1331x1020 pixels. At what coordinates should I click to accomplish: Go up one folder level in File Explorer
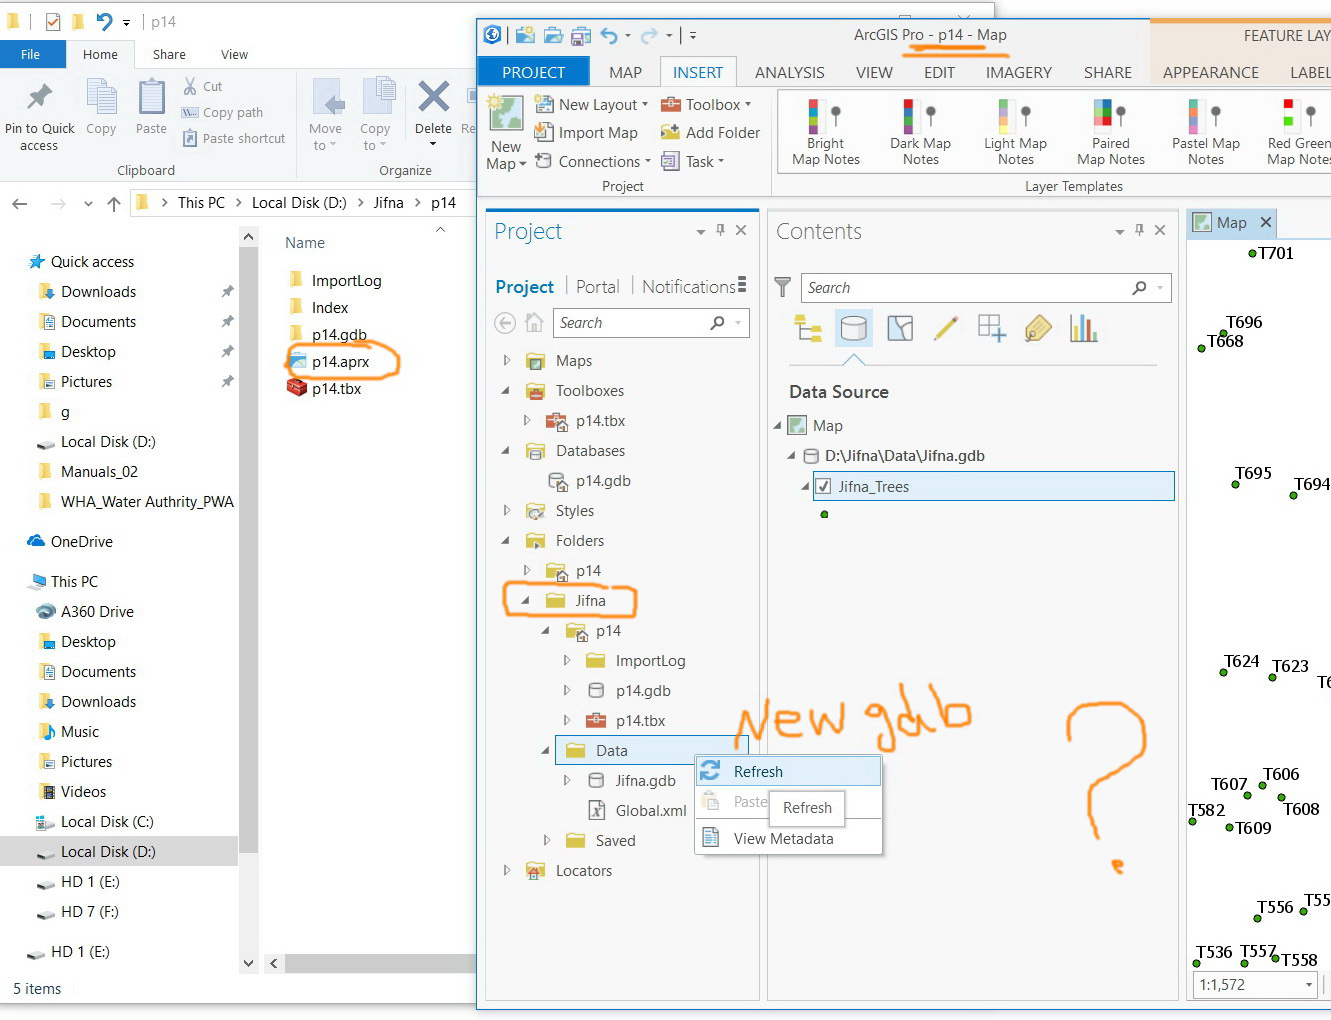[x=114, y=203]
